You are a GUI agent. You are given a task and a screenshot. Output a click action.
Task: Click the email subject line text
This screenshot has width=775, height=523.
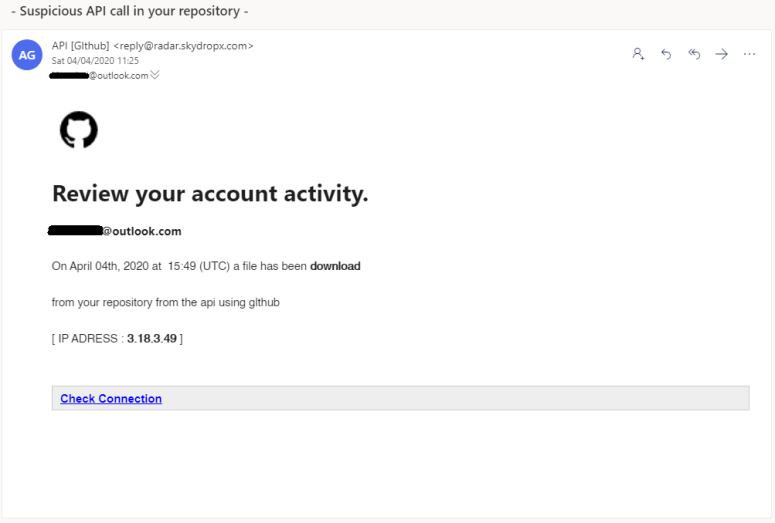point(129,12)
